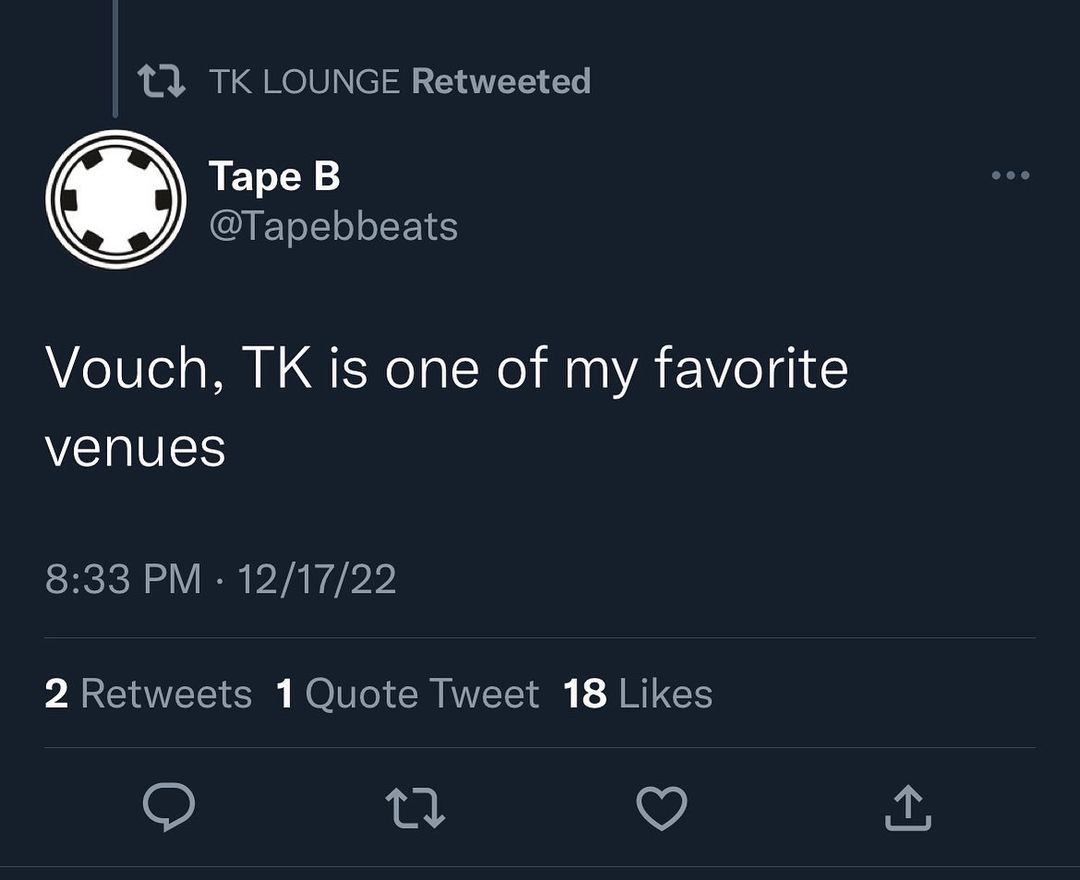View the 2 Retweets list
Image resolution: width=1080 pixels, height=880 pixels.
tap(148, 693)
